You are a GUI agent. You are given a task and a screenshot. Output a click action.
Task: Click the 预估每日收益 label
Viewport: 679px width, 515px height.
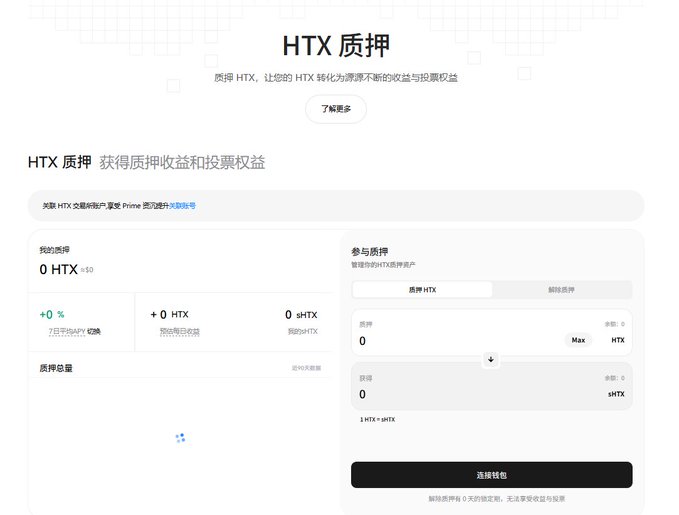pyautogui.click(x=180, y=331)
